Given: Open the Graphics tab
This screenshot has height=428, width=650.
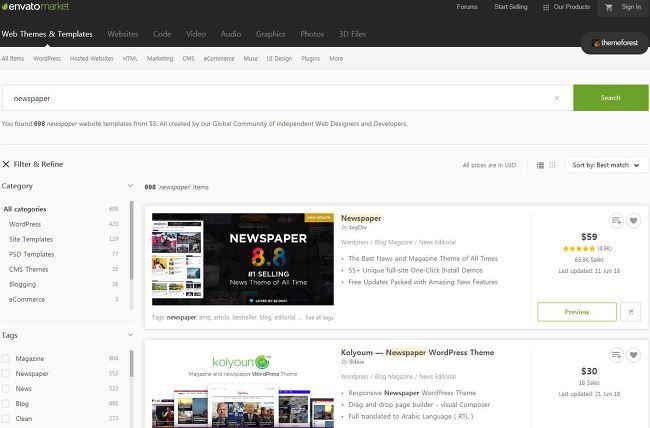Looking at the screenshot, I should pos(270,34).
